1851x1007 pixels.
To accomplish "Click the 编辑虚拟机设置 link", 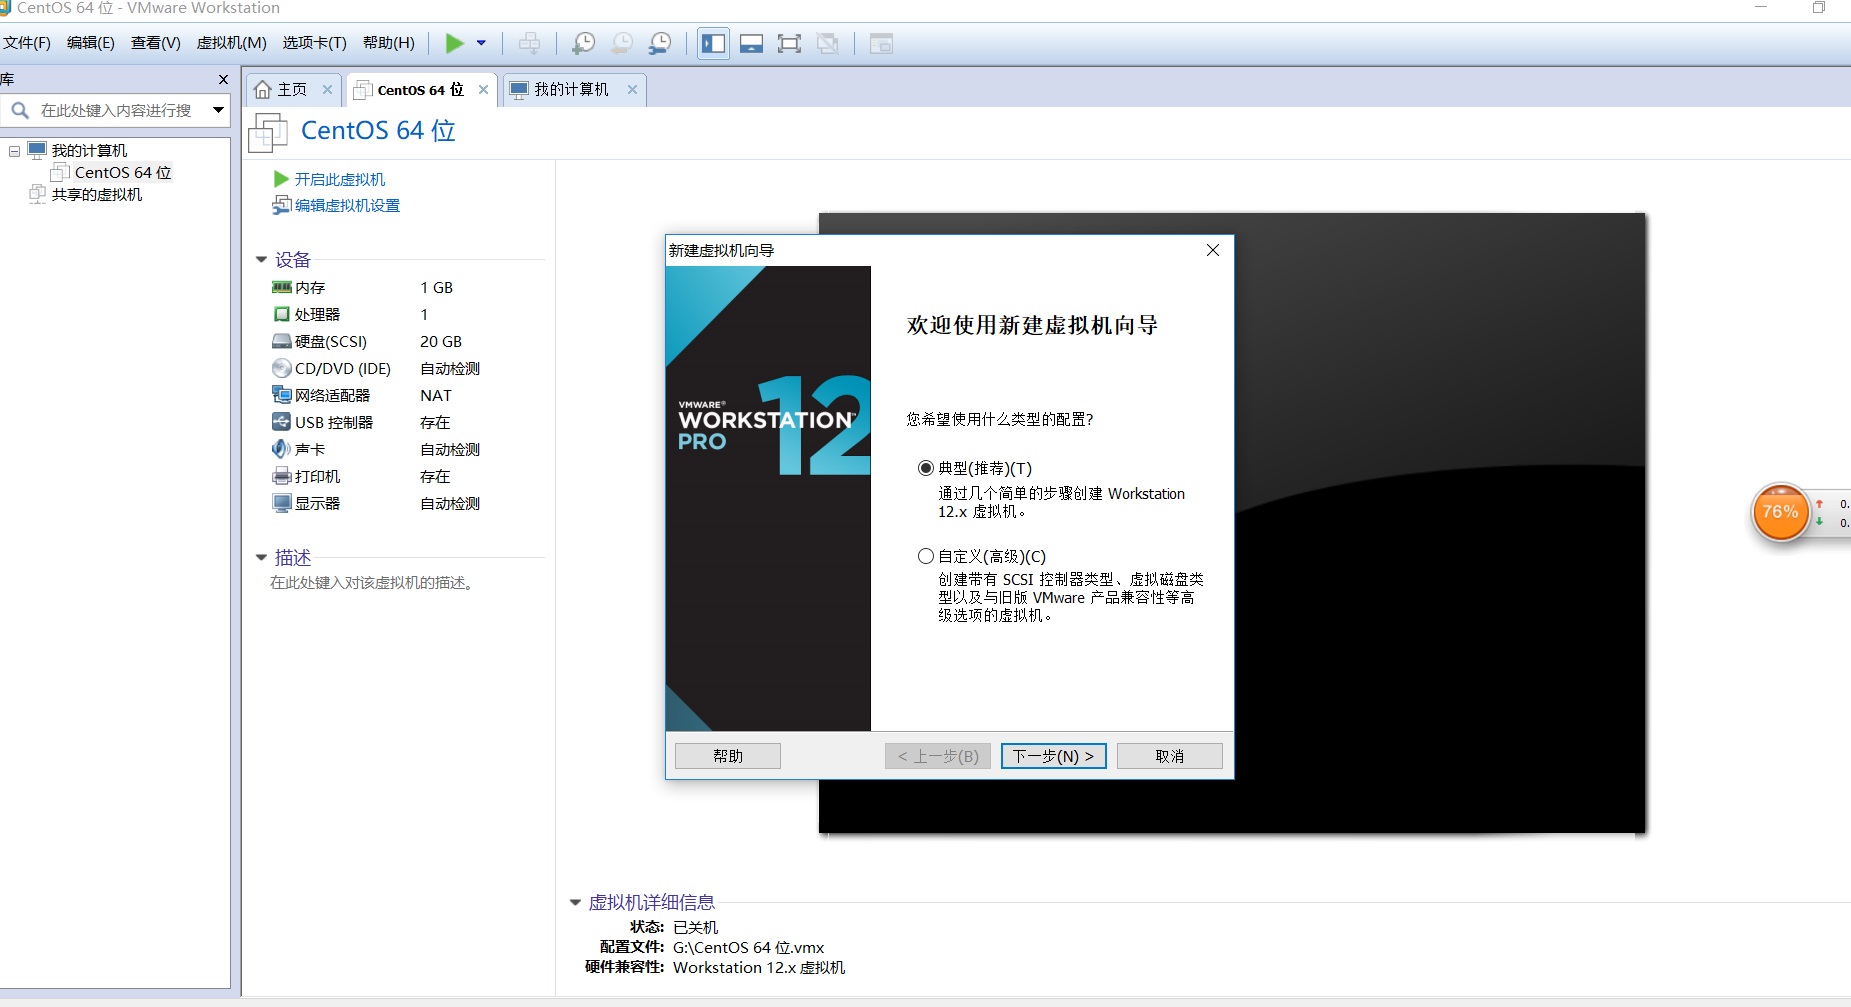I will click(347, 205).
